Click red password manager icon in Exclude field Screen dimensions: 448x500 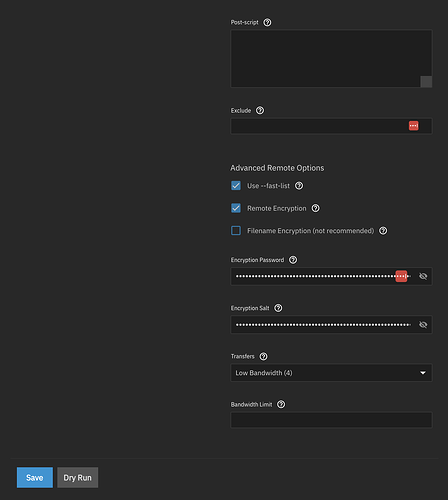point(413,126)
